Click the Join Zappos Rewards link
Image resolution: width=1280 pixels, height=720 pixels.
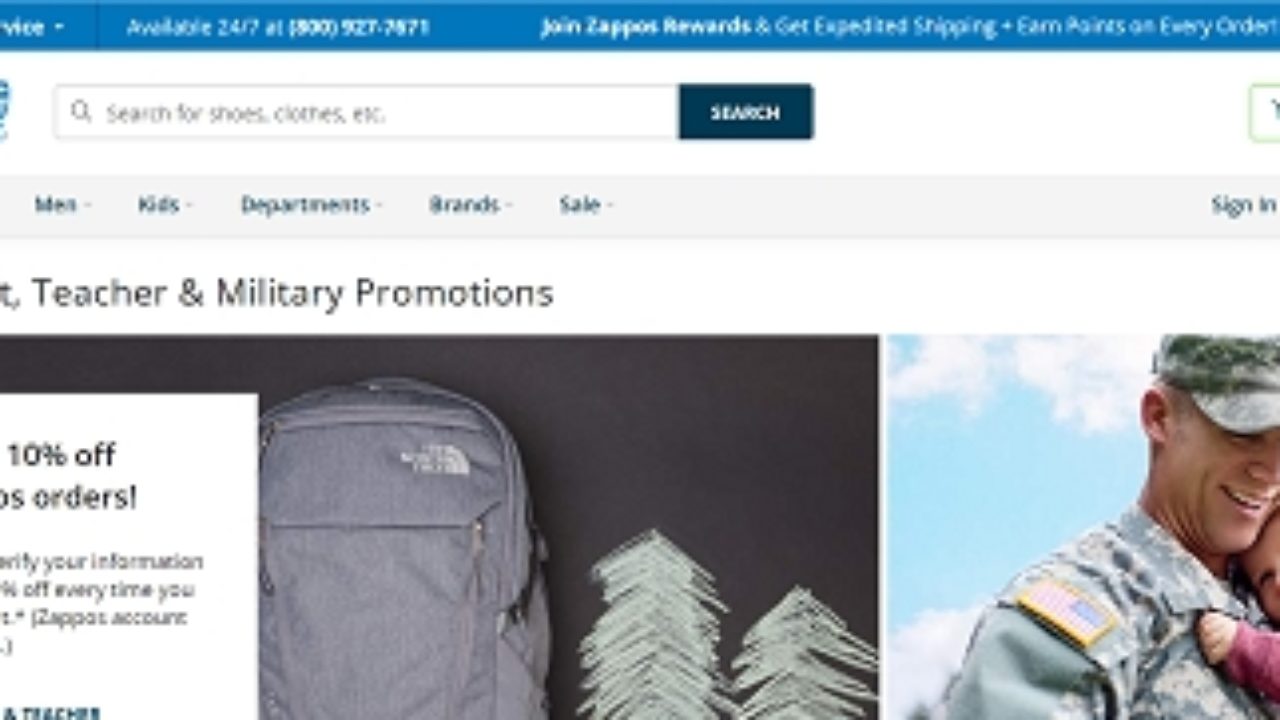(x=645, y=27)
